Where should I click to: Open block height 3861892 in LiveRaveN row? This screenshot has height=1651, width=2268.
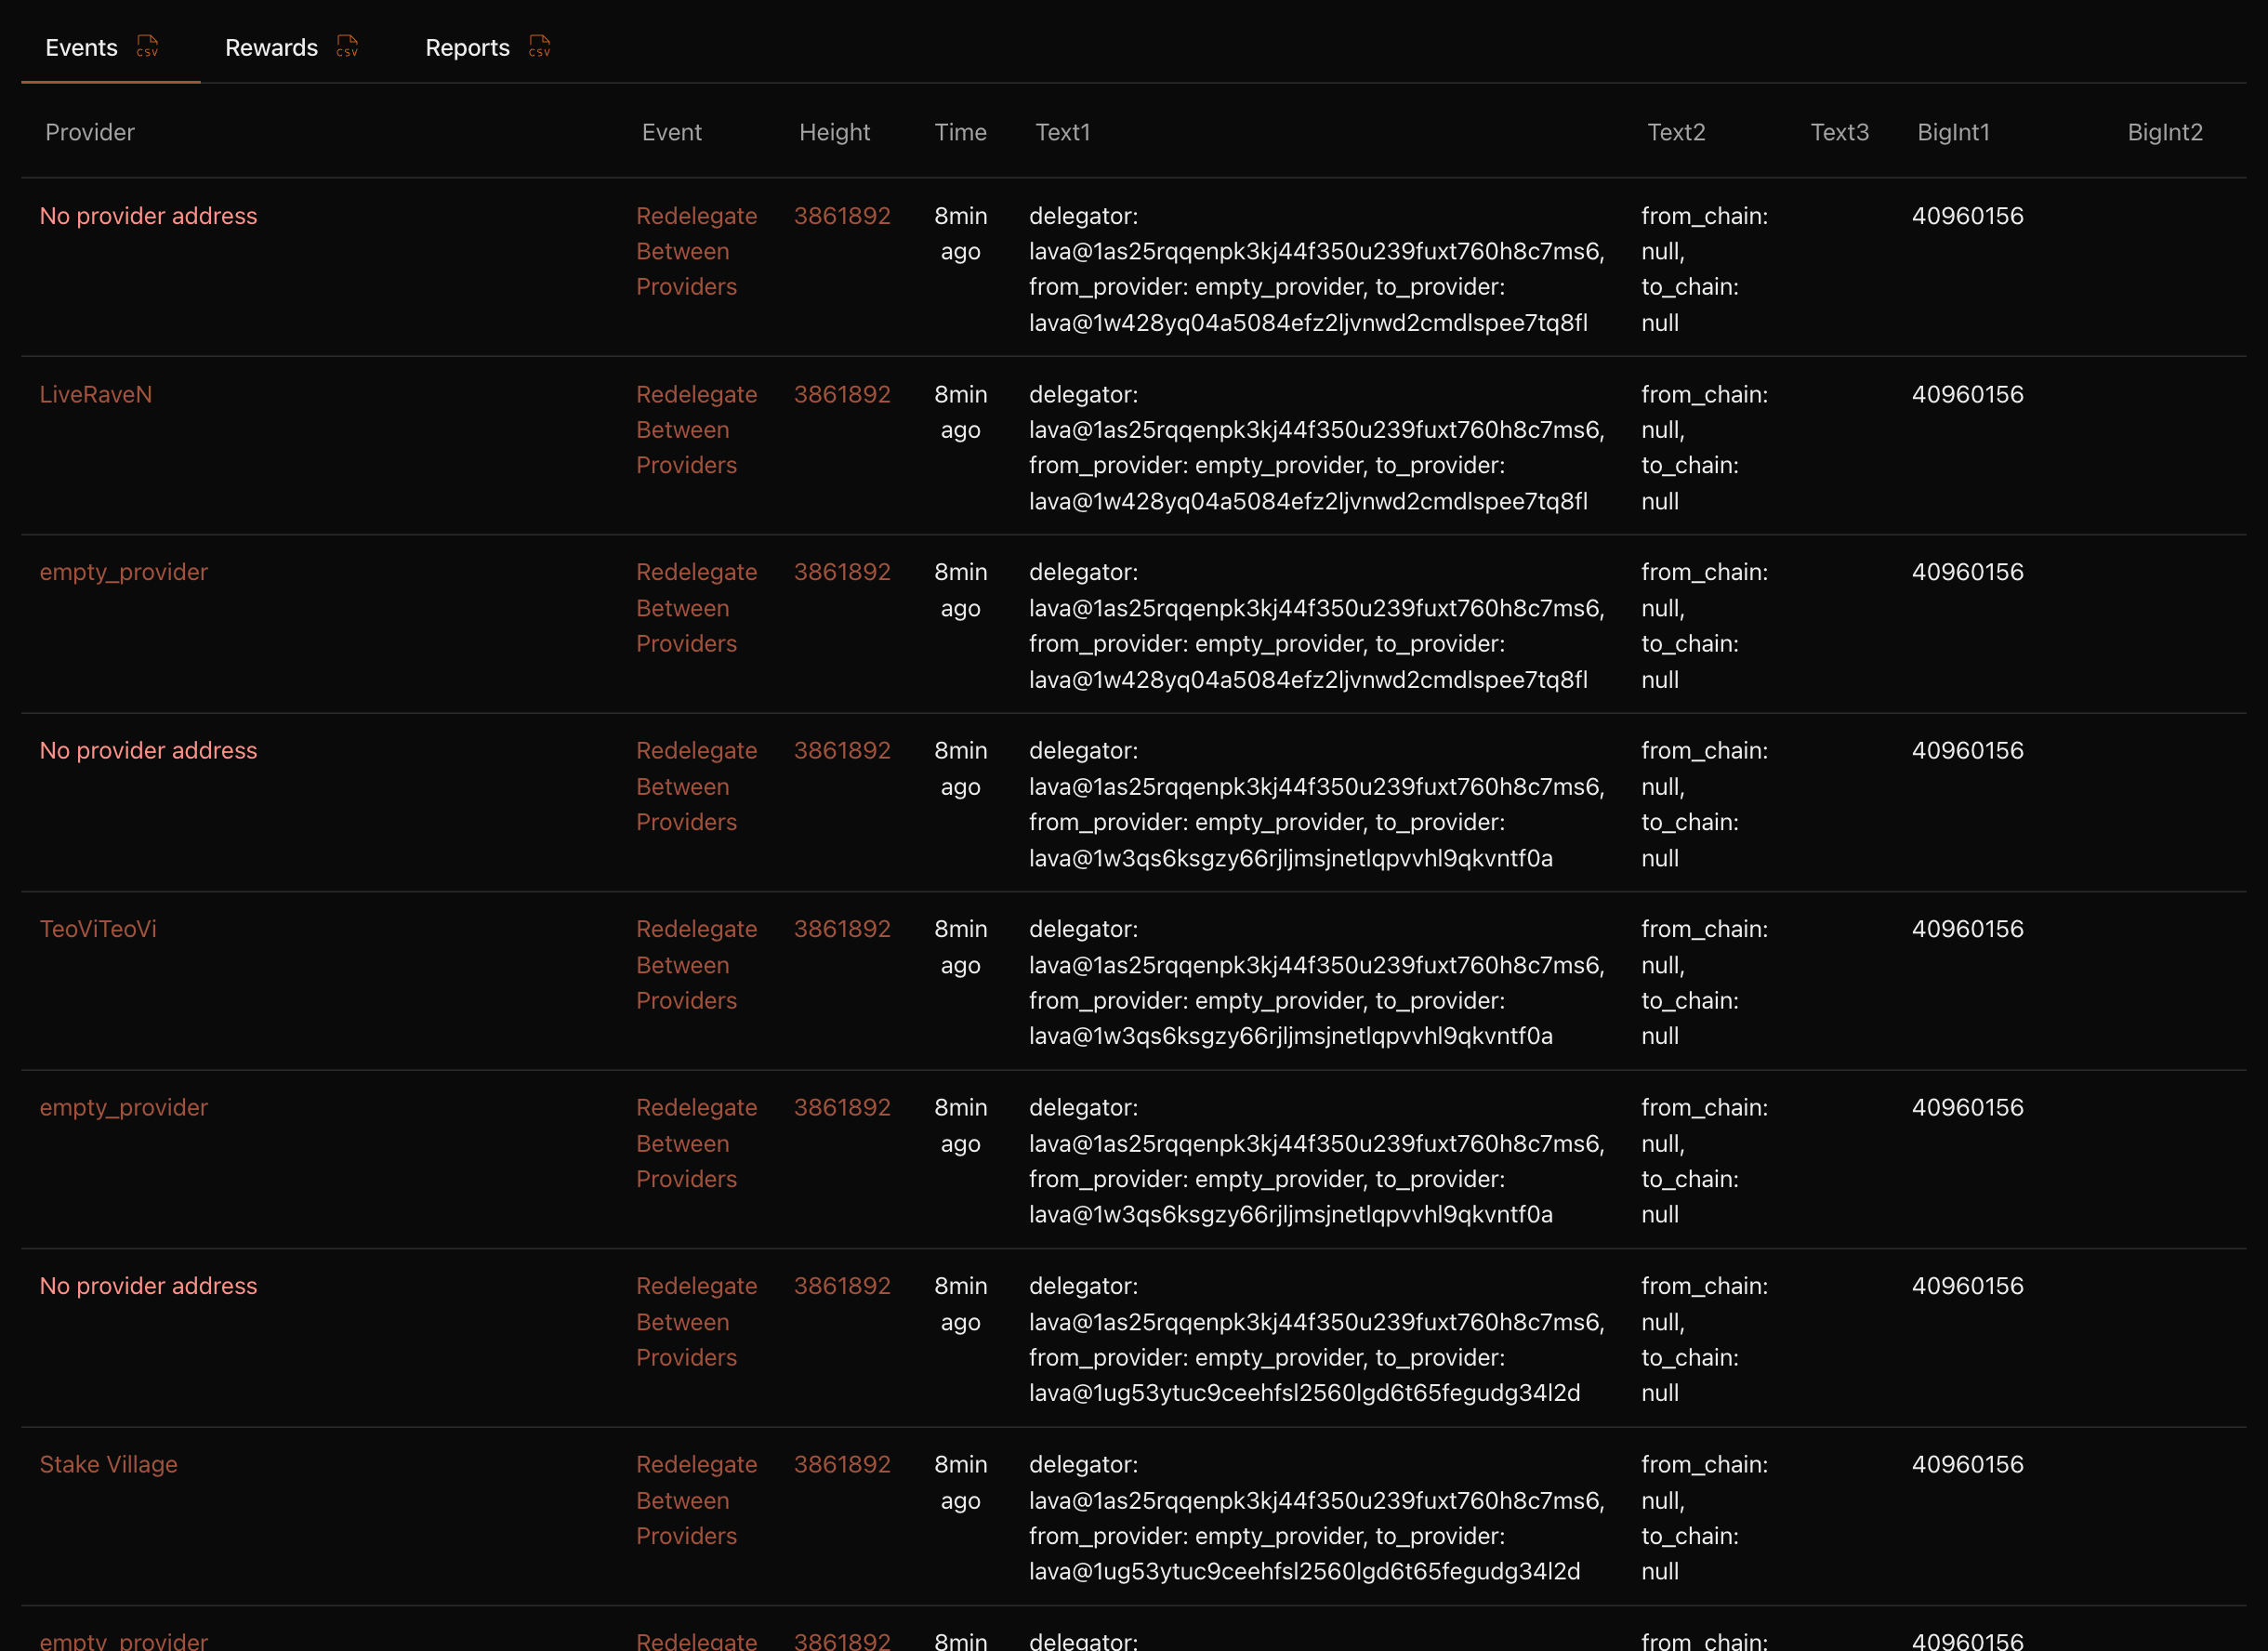841,394
